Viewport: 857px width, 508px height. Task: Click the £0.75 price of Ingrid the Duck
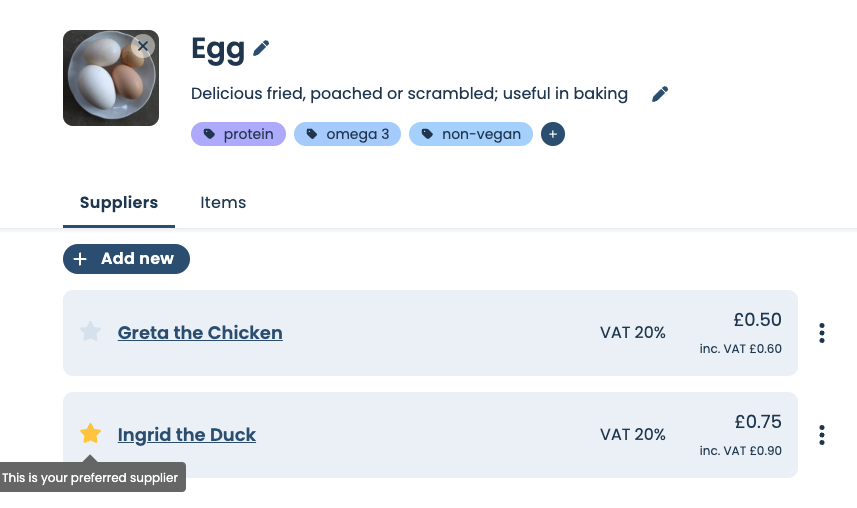click(x=757, y=422)
